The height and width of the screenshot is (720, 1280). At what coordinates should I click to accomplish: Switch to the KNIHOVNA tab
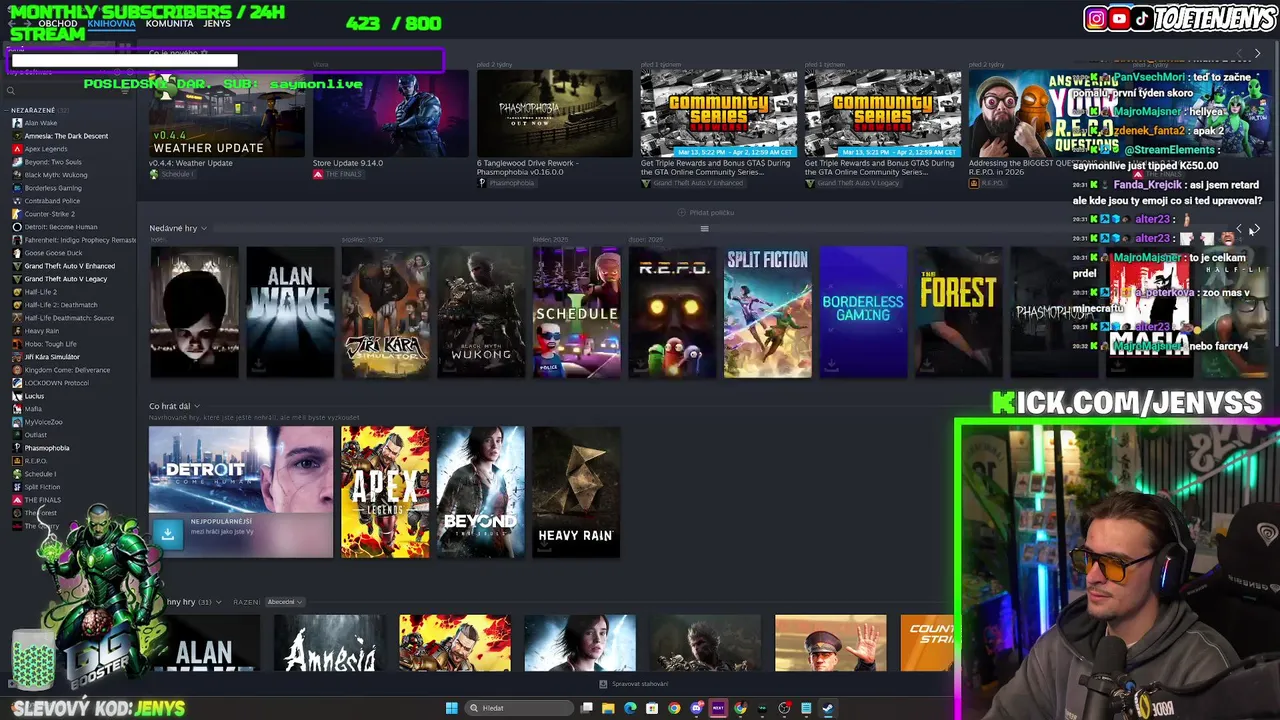tap(111, 23)
